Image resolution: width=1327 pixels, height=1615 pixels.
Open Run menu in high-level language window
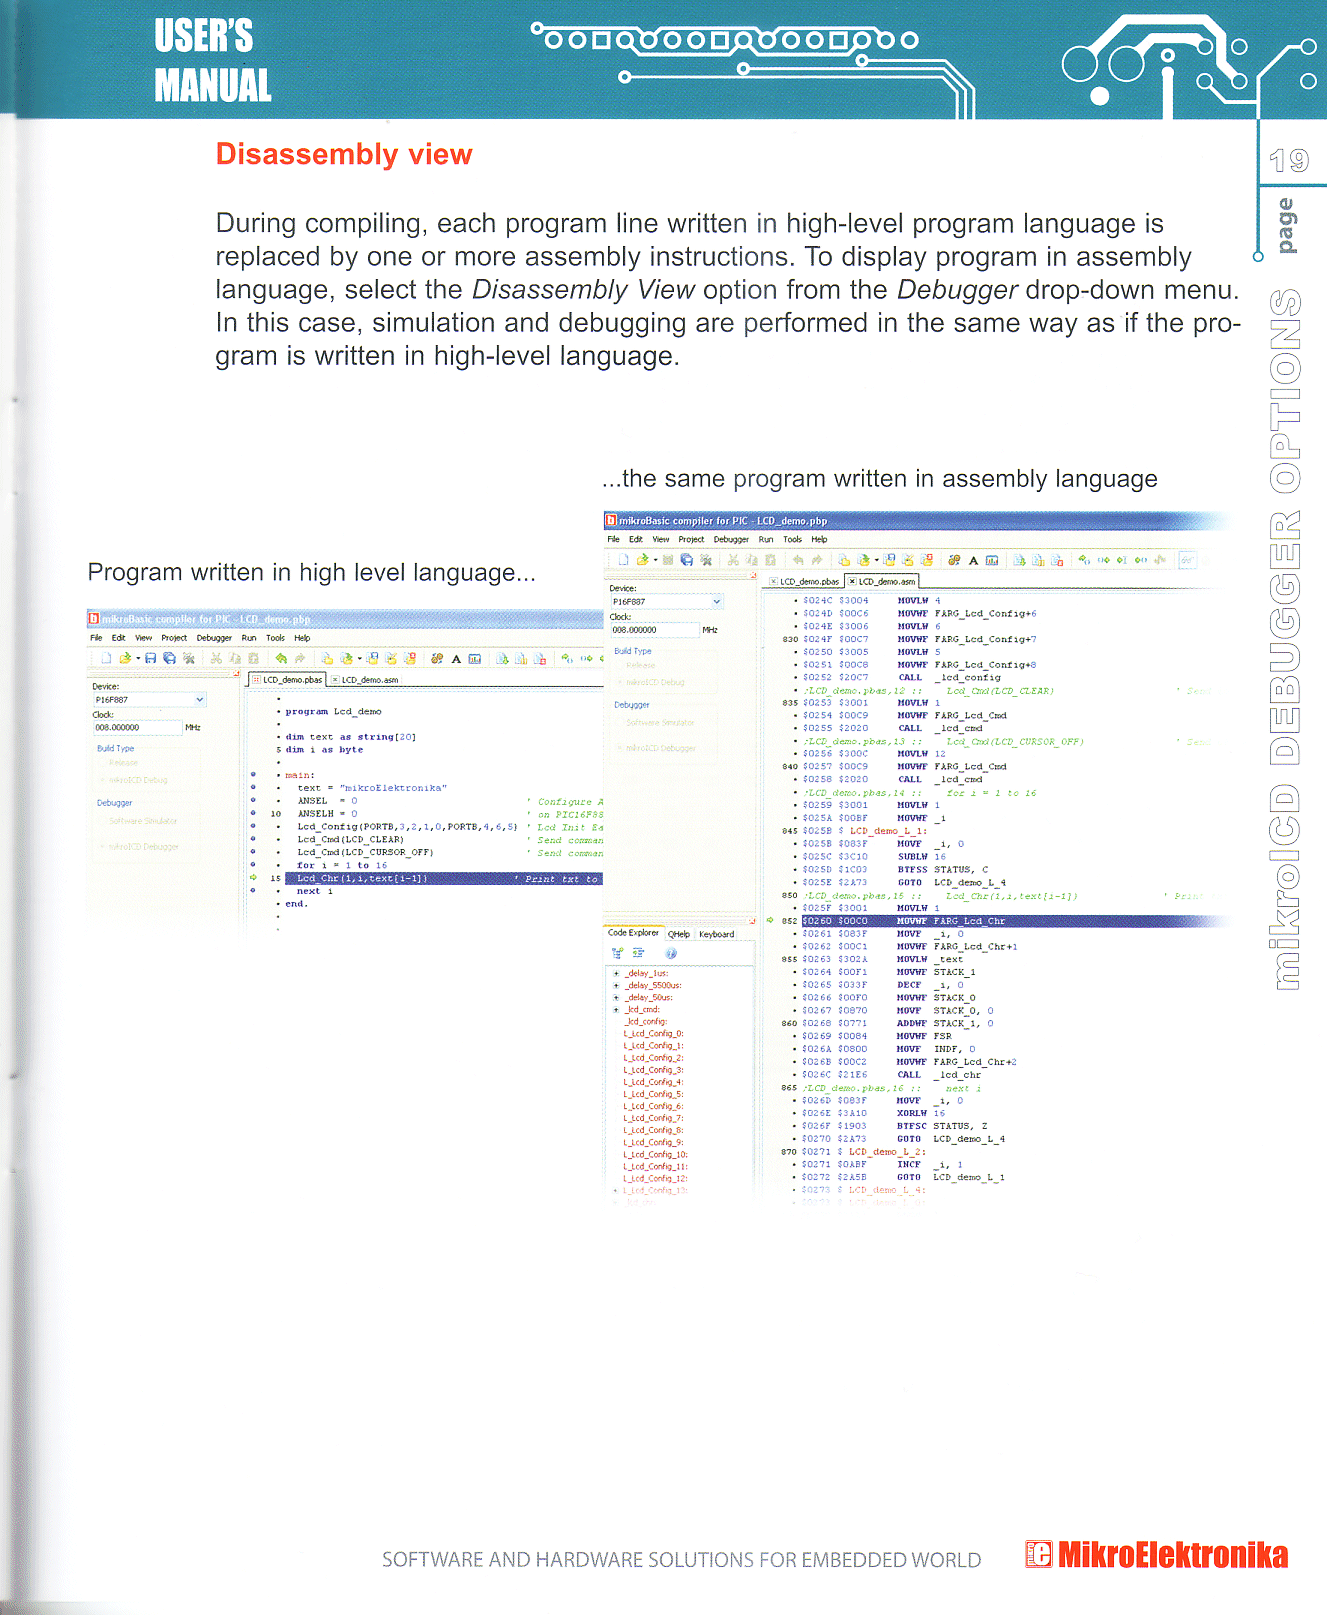point(249,638)
